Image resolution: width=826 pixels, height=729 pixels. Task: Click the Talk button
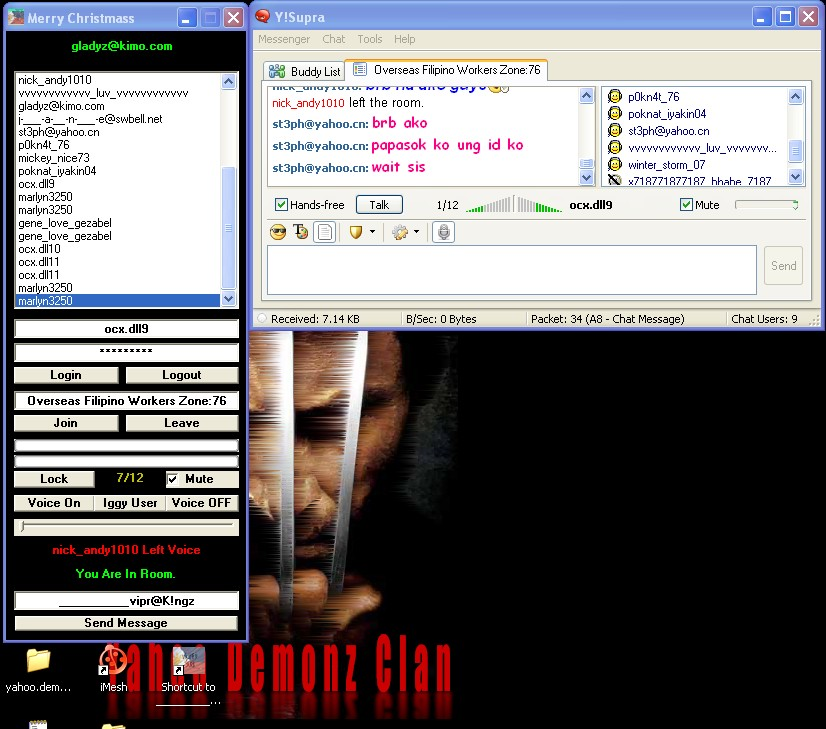(x=379, y=205)
